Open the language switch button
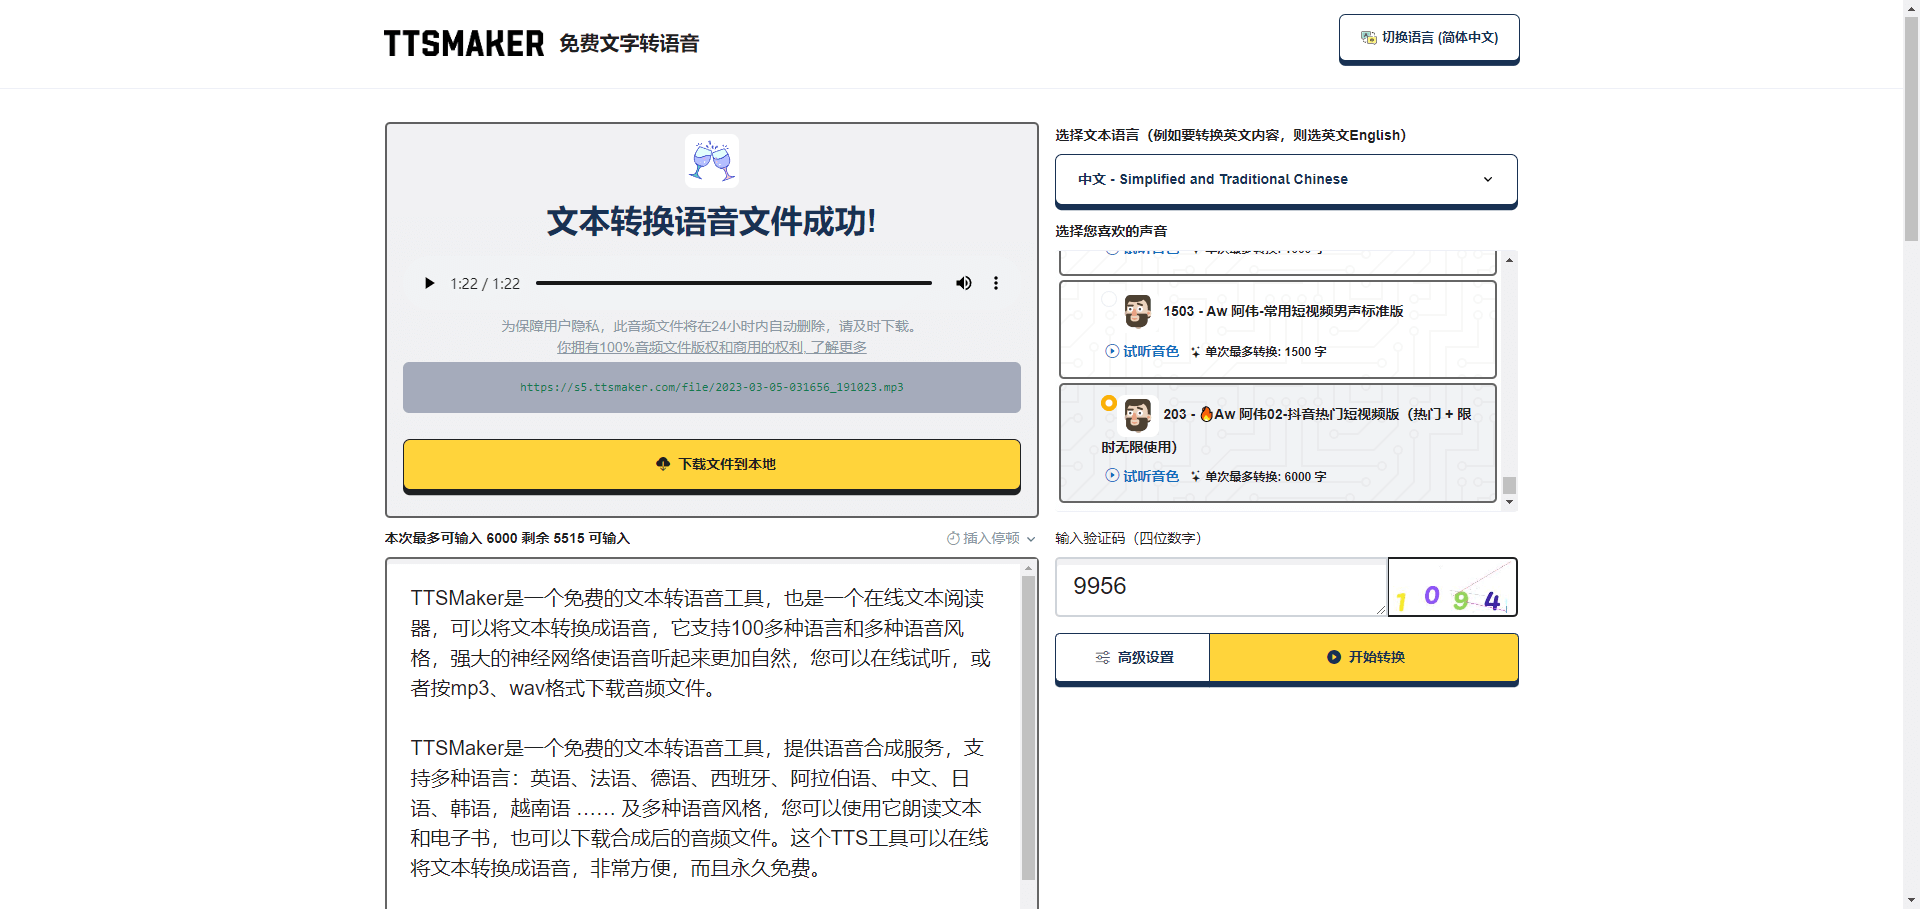This screenshot has height=909, width=1920. point(1429,38)
